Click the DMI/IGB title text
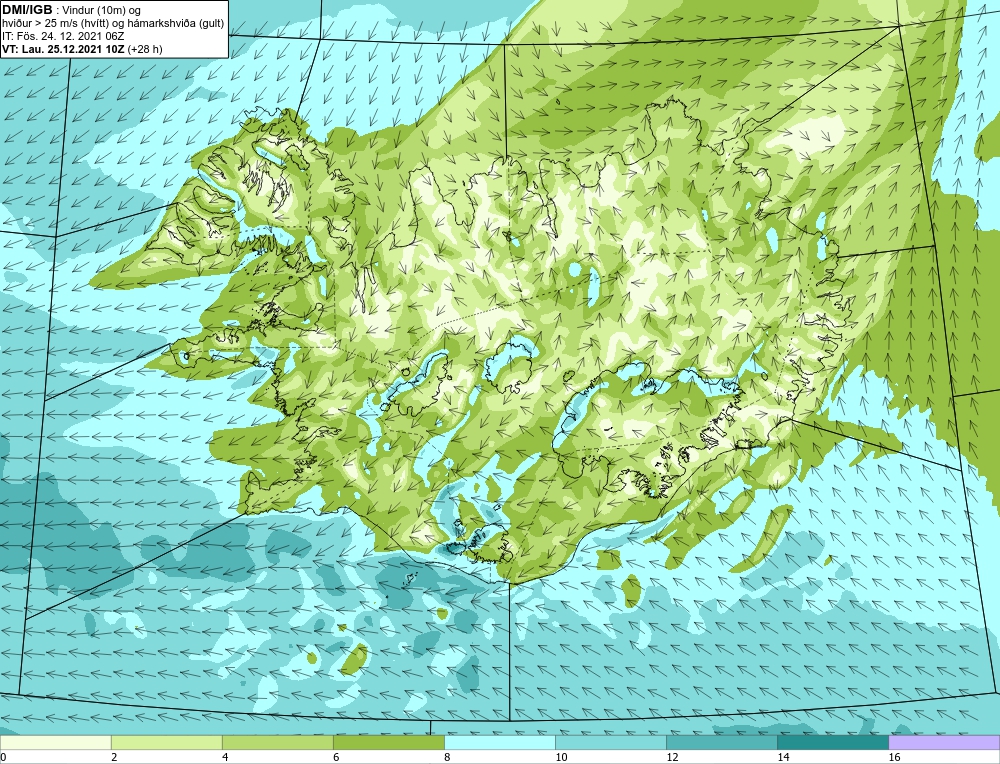The width and height of the screenshot is (1000, 764). (x=27, y=10)
